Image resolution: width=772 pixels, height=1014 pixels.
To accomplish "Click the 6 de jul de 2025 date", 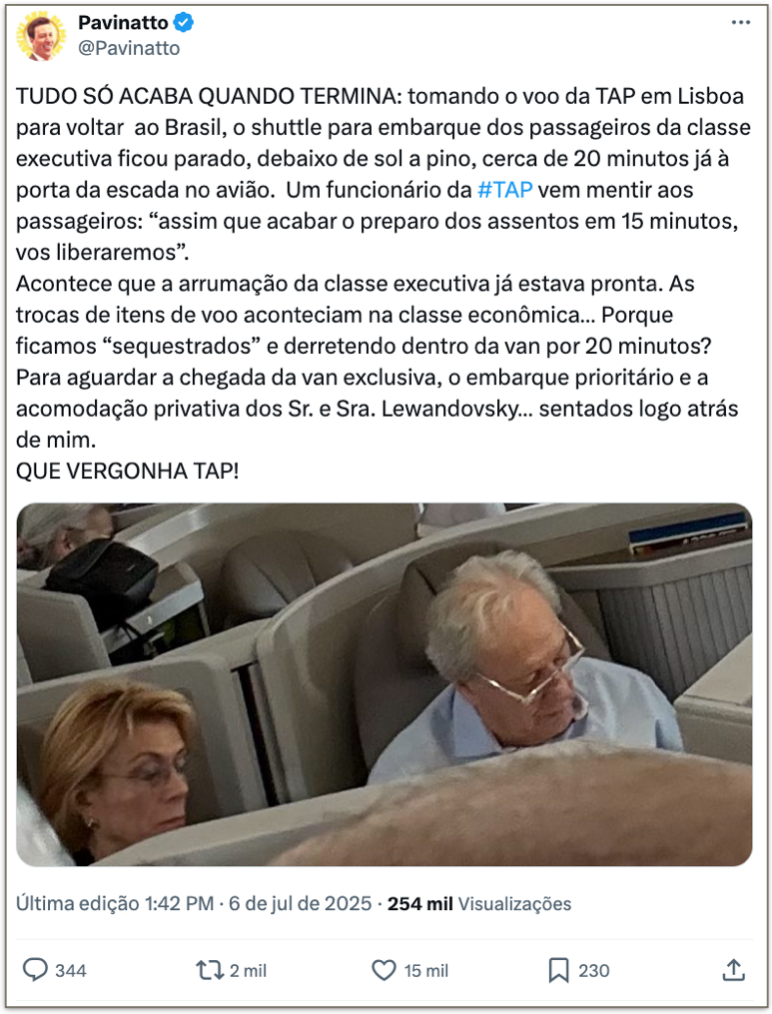I will [300, 903].
